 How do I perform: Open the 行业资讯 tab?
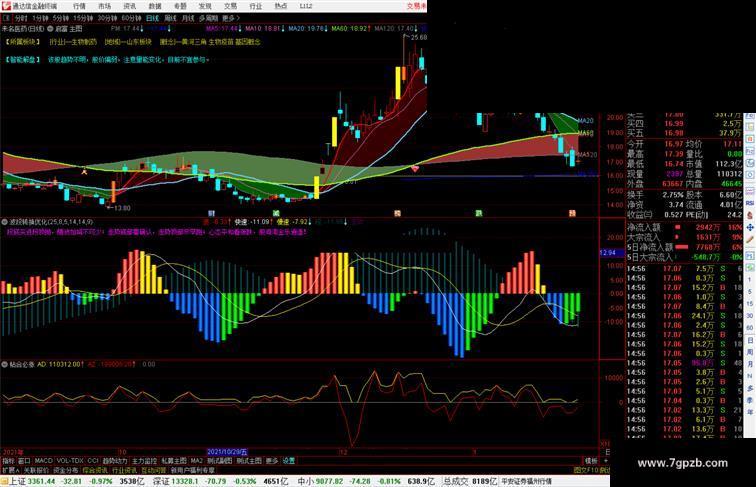(124, 470)
